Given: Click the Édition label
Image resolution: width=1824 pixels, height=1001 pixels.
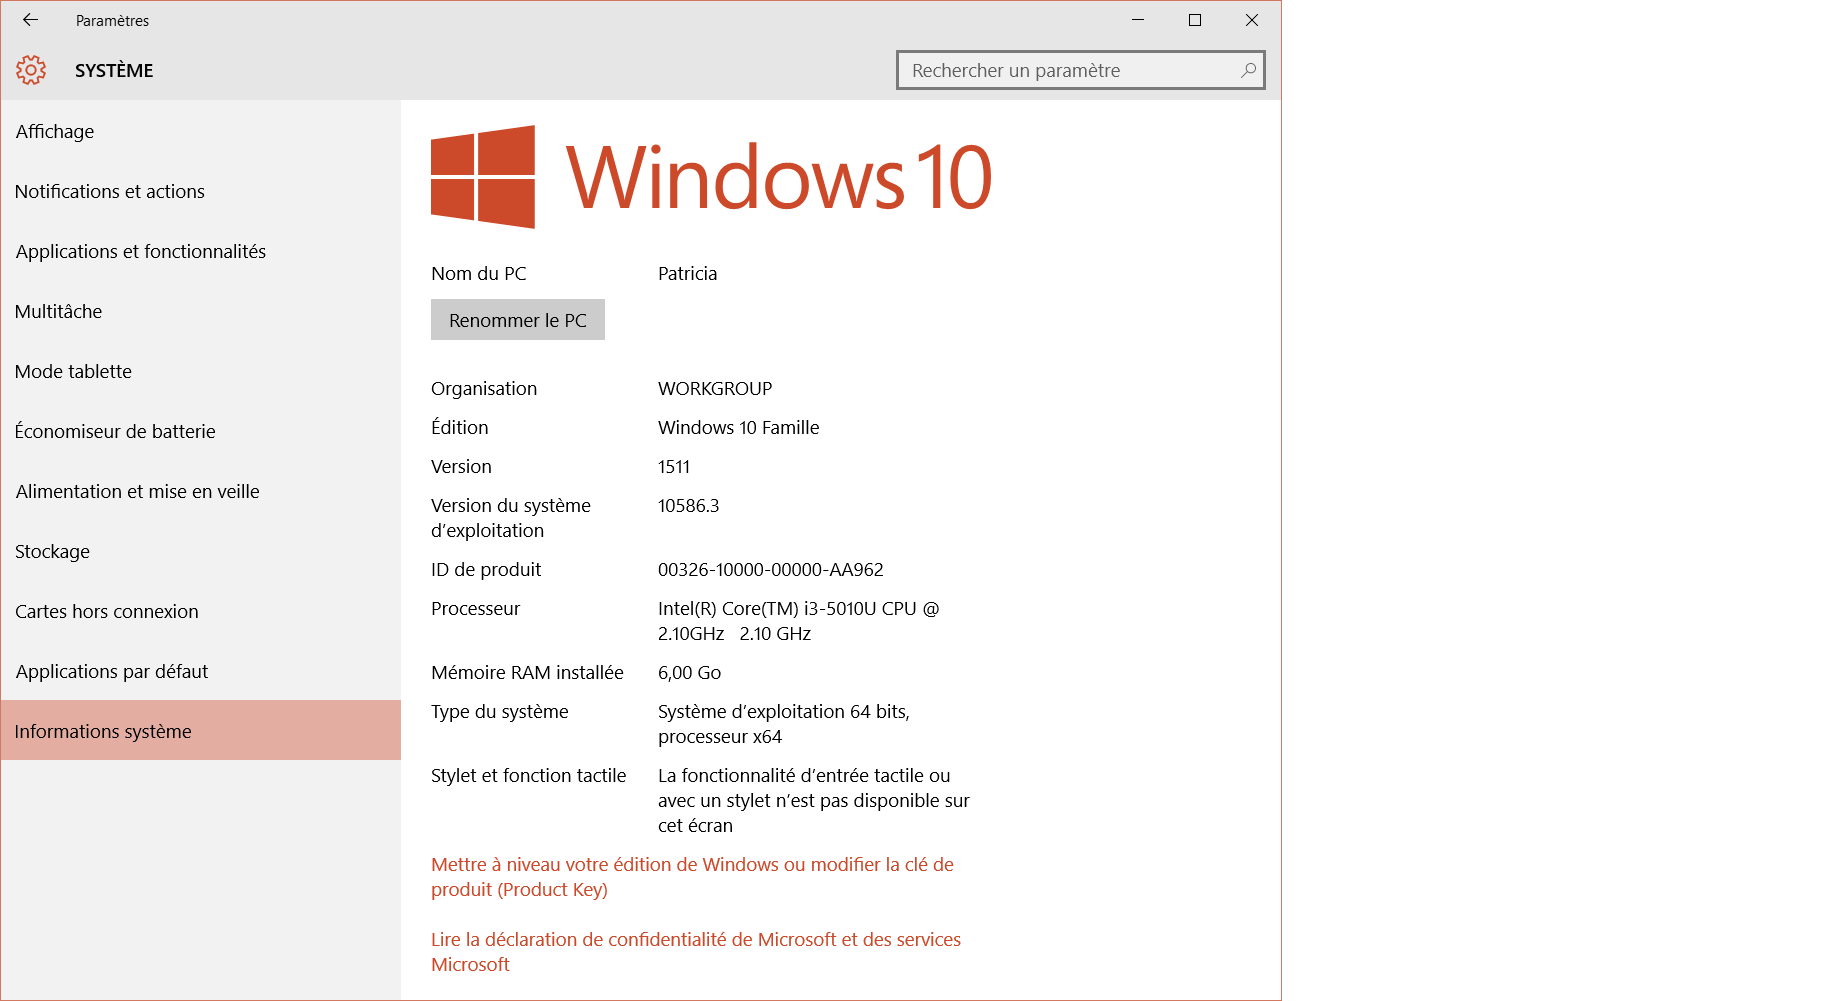Looking at the screenshot, I should click(460, 427).
